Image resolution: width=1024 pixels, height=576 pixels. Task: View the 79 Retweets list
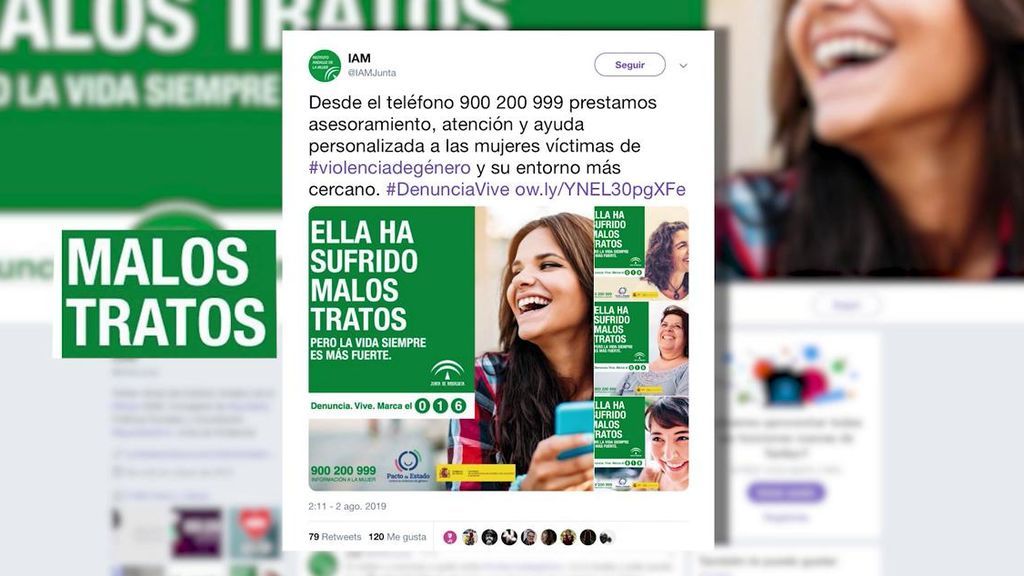(x=334, y=537)
